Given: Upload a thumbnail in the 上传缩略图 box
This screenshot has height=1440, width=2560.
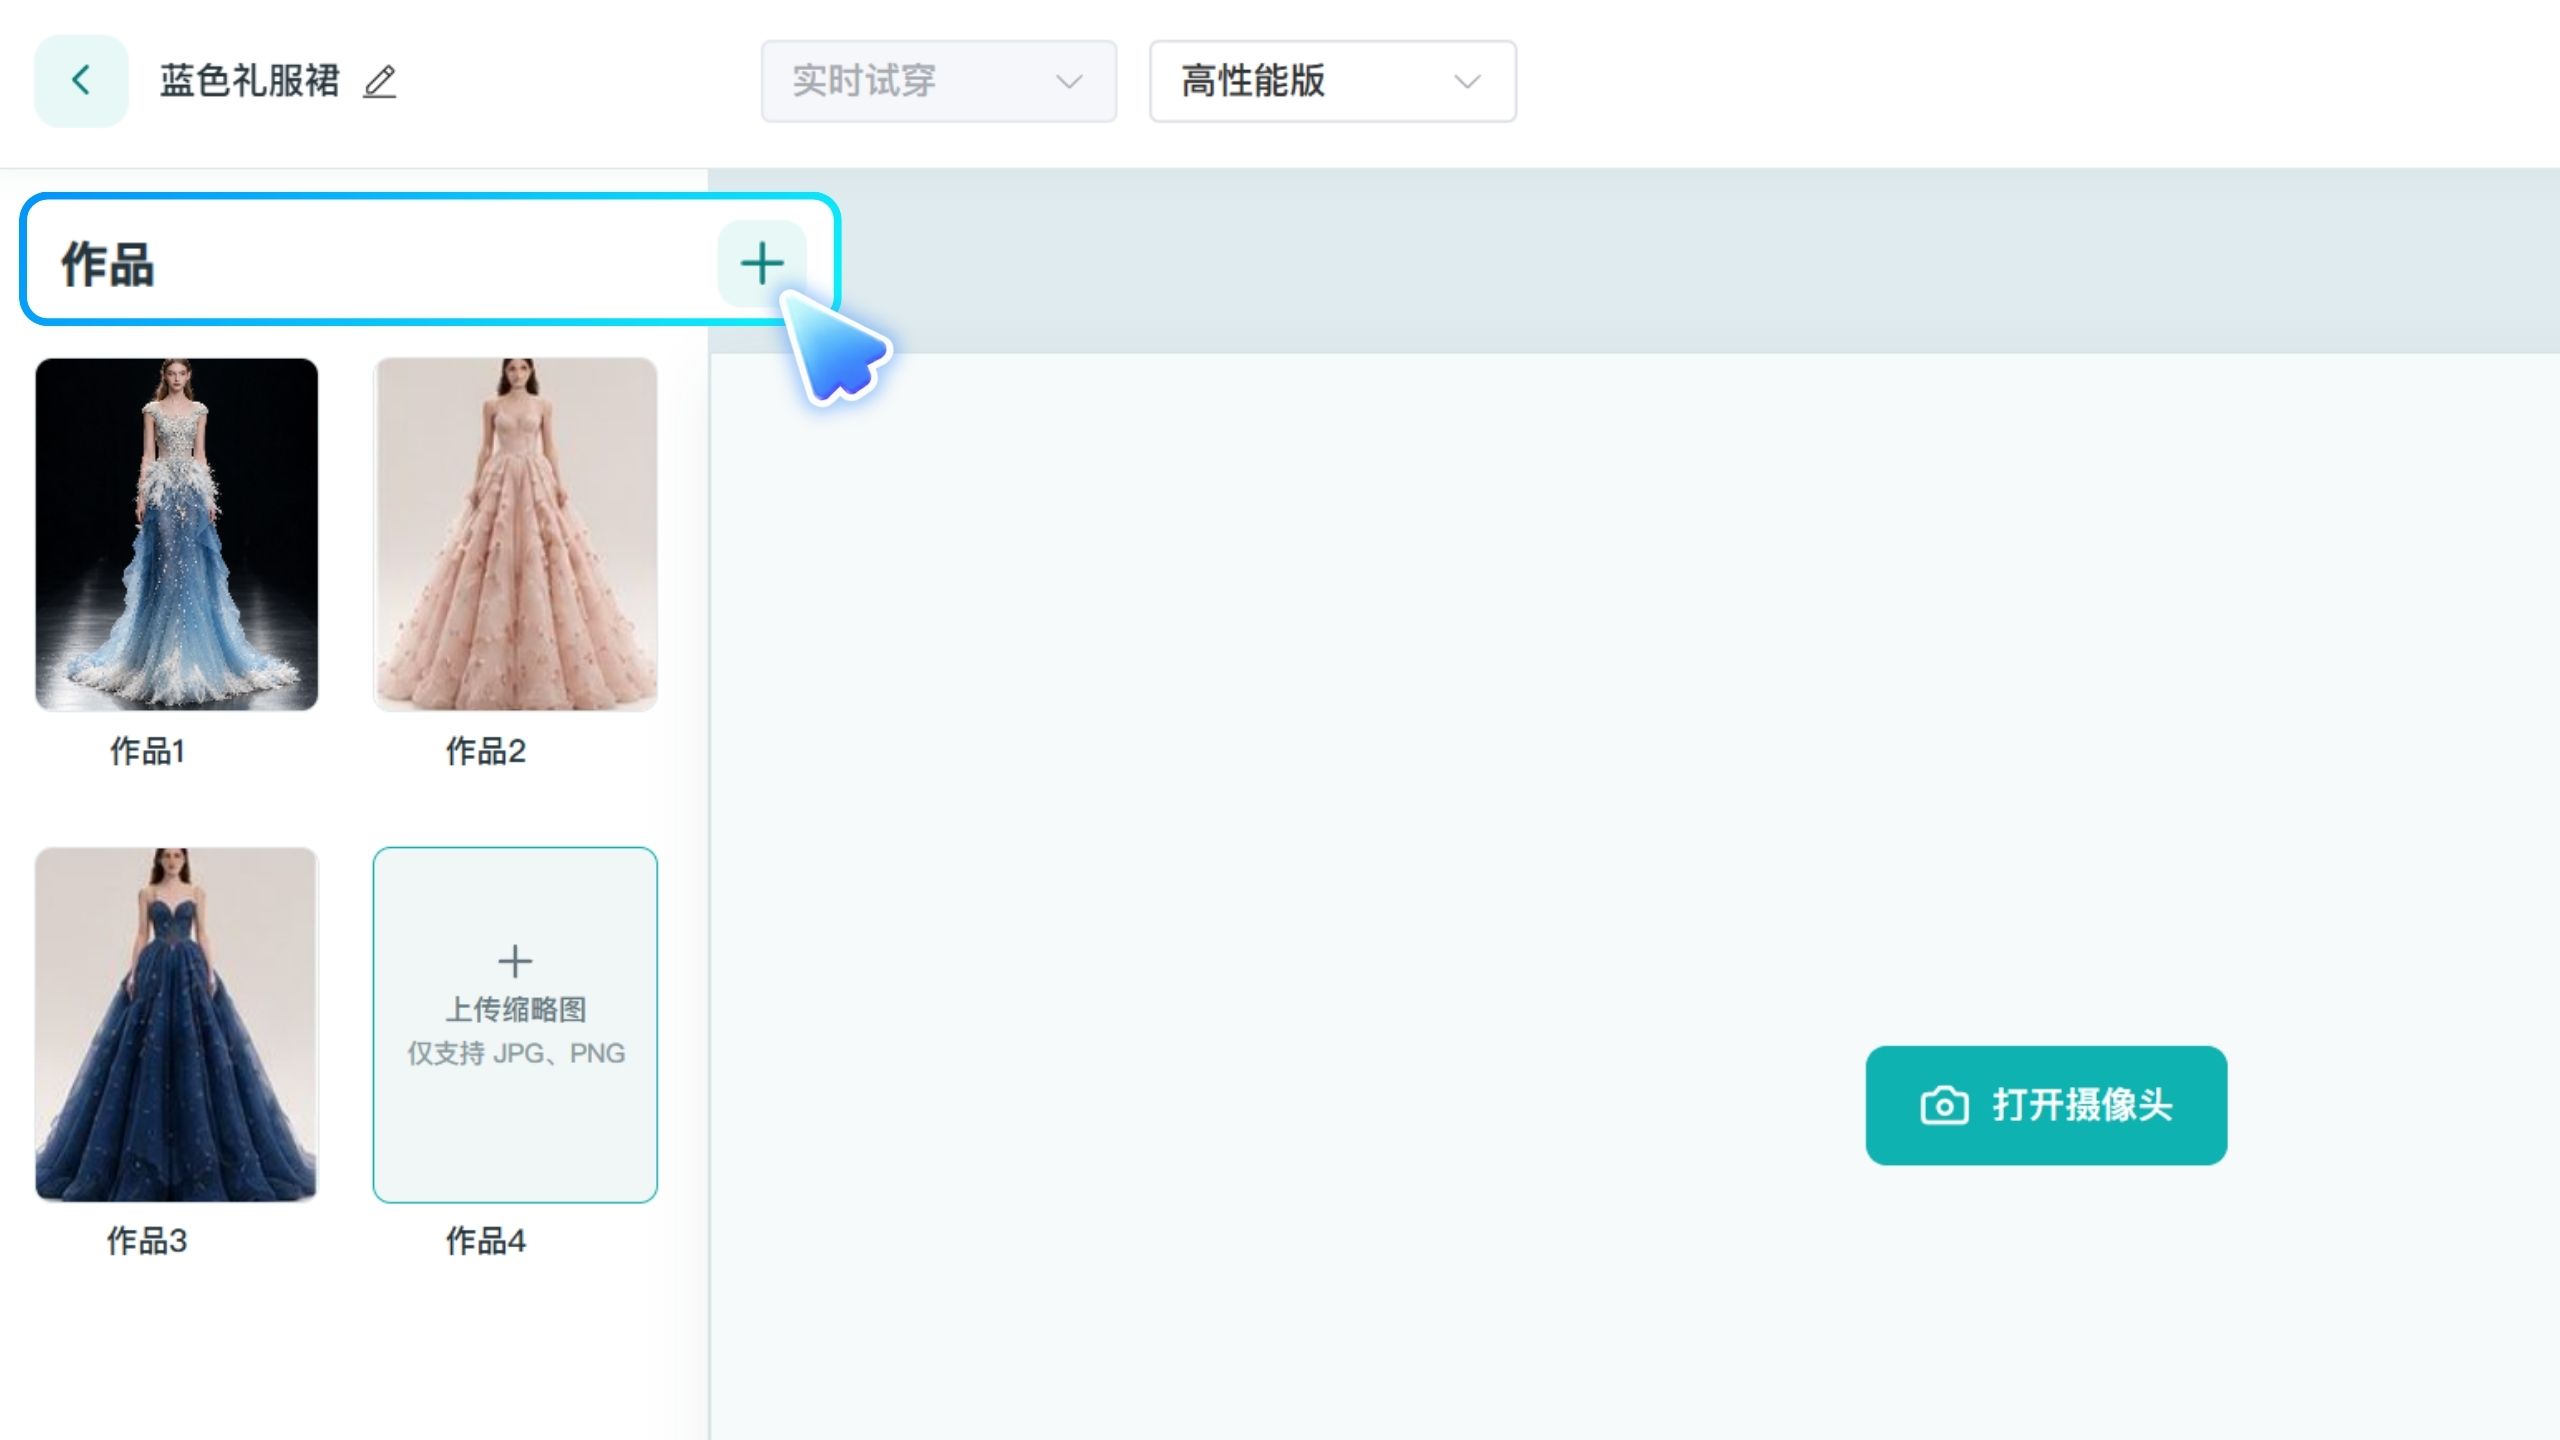Looking at the screenshot, I should tap(515, 1025).
